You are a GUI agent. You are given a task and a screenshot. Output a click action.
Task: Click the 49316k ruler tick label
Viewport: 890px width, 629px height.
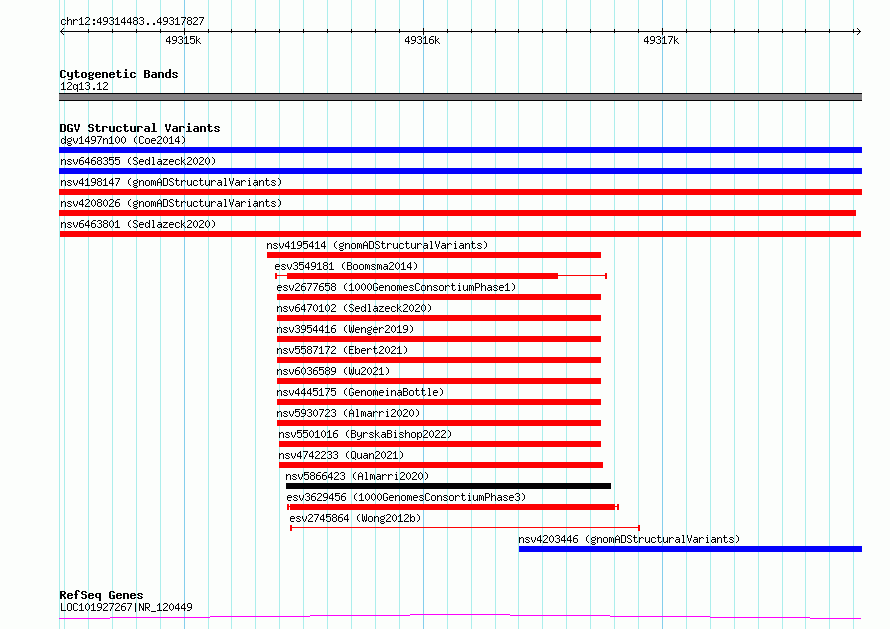(x=422, y=40)
